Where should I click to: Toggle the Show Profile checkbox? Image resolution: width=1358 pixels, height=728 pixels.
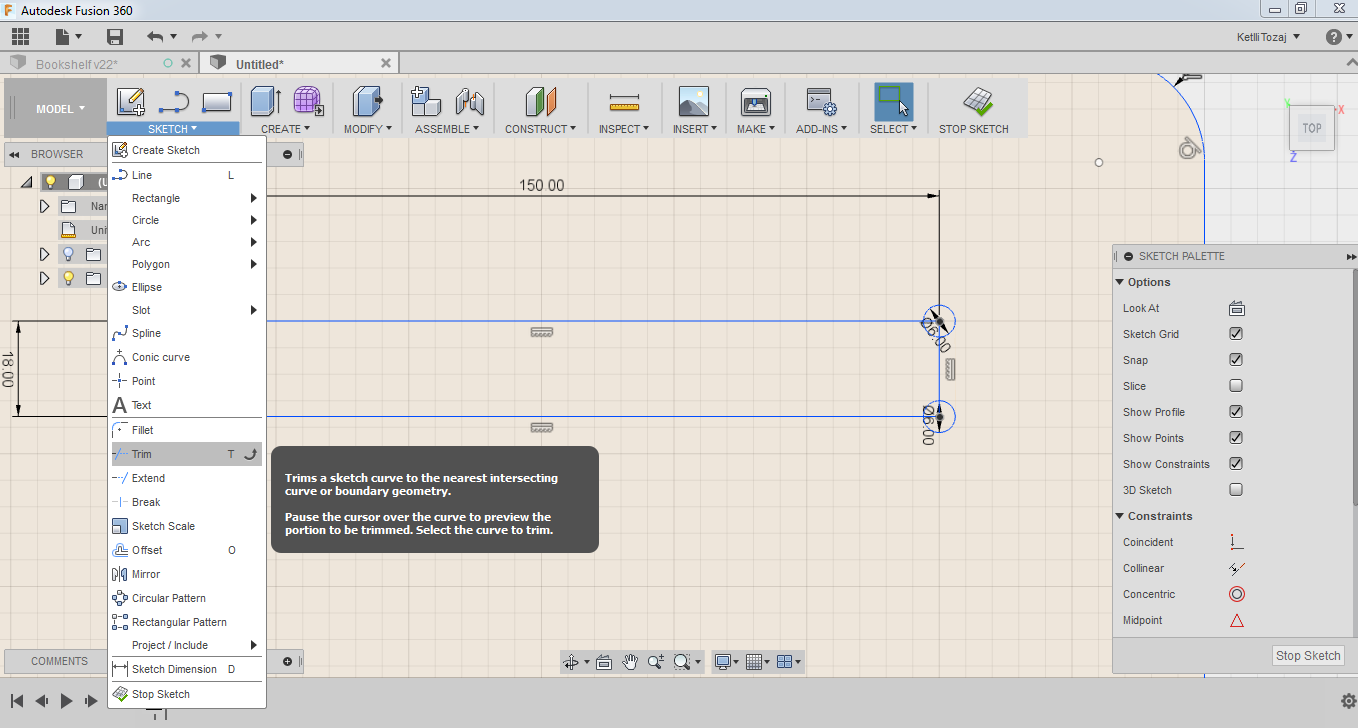[1236, 412]
